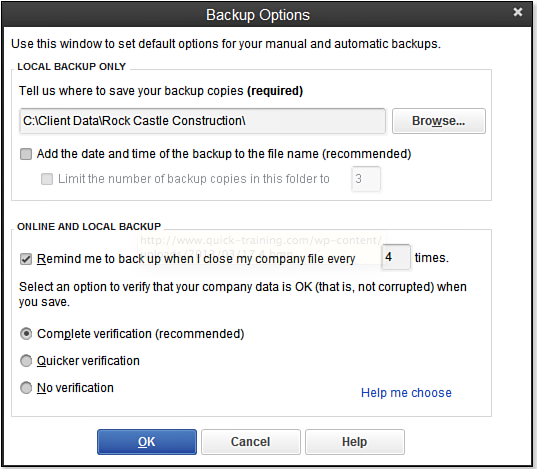Click the reminder frequency field showing 4

tap(396, 257)
